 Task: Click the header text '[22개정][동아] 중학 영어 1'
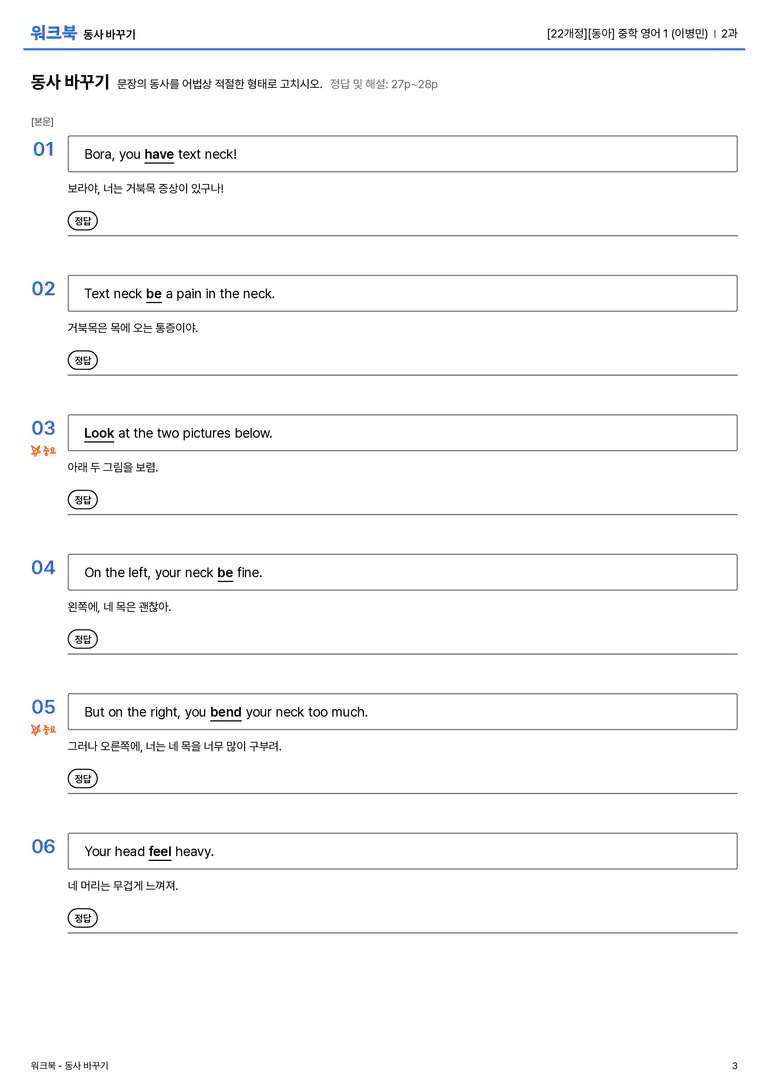point(607,33)
